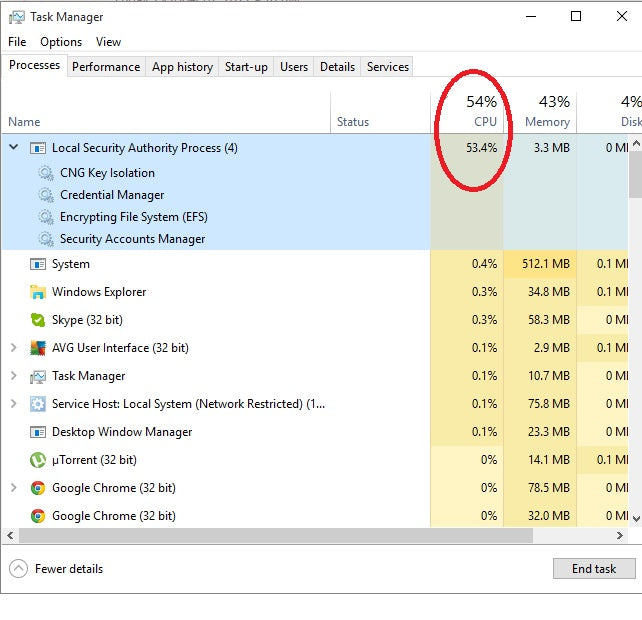This screenshot has width=642, height=620.
Task: Click the 512.1 MB memory value
Action: pos(546,264)
